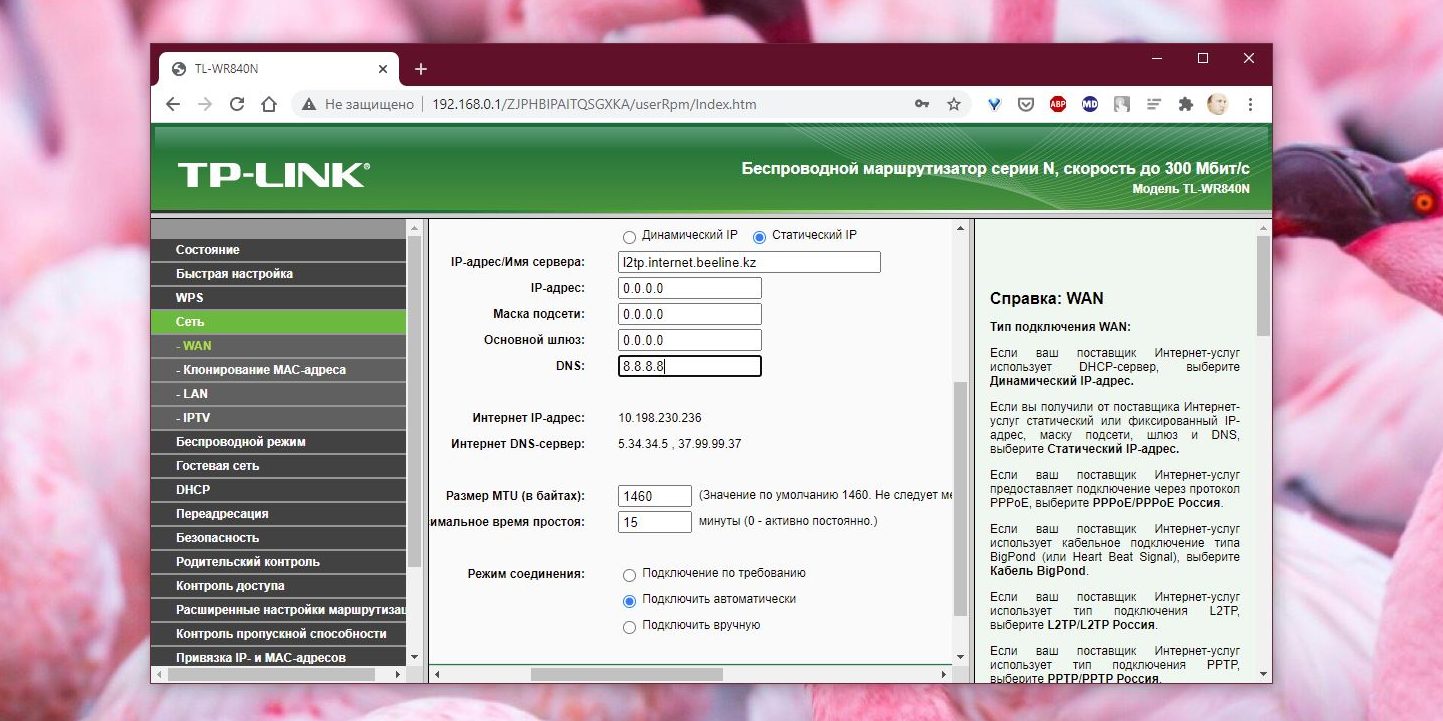
Task: Open the MD extension icon
Action: click(x=1090, y=104)
